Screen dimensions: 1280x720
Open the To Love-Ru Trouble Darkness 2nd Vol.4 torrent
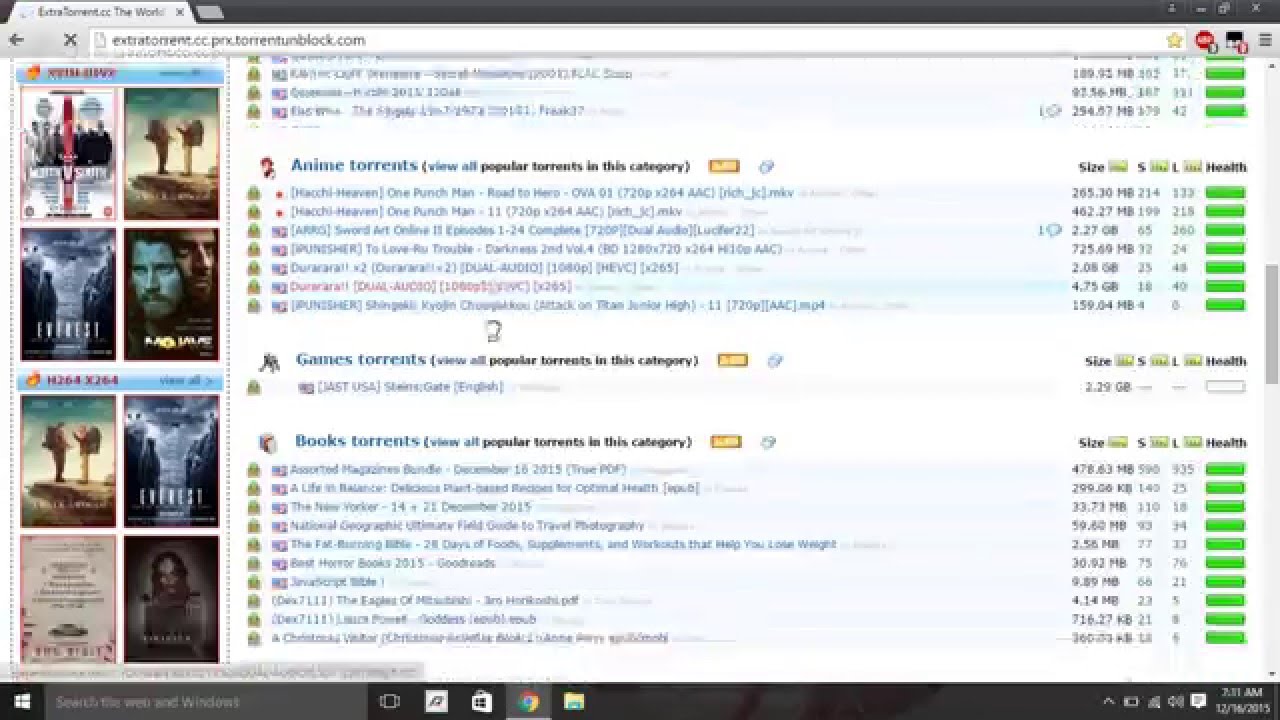(x=536, y=249)
